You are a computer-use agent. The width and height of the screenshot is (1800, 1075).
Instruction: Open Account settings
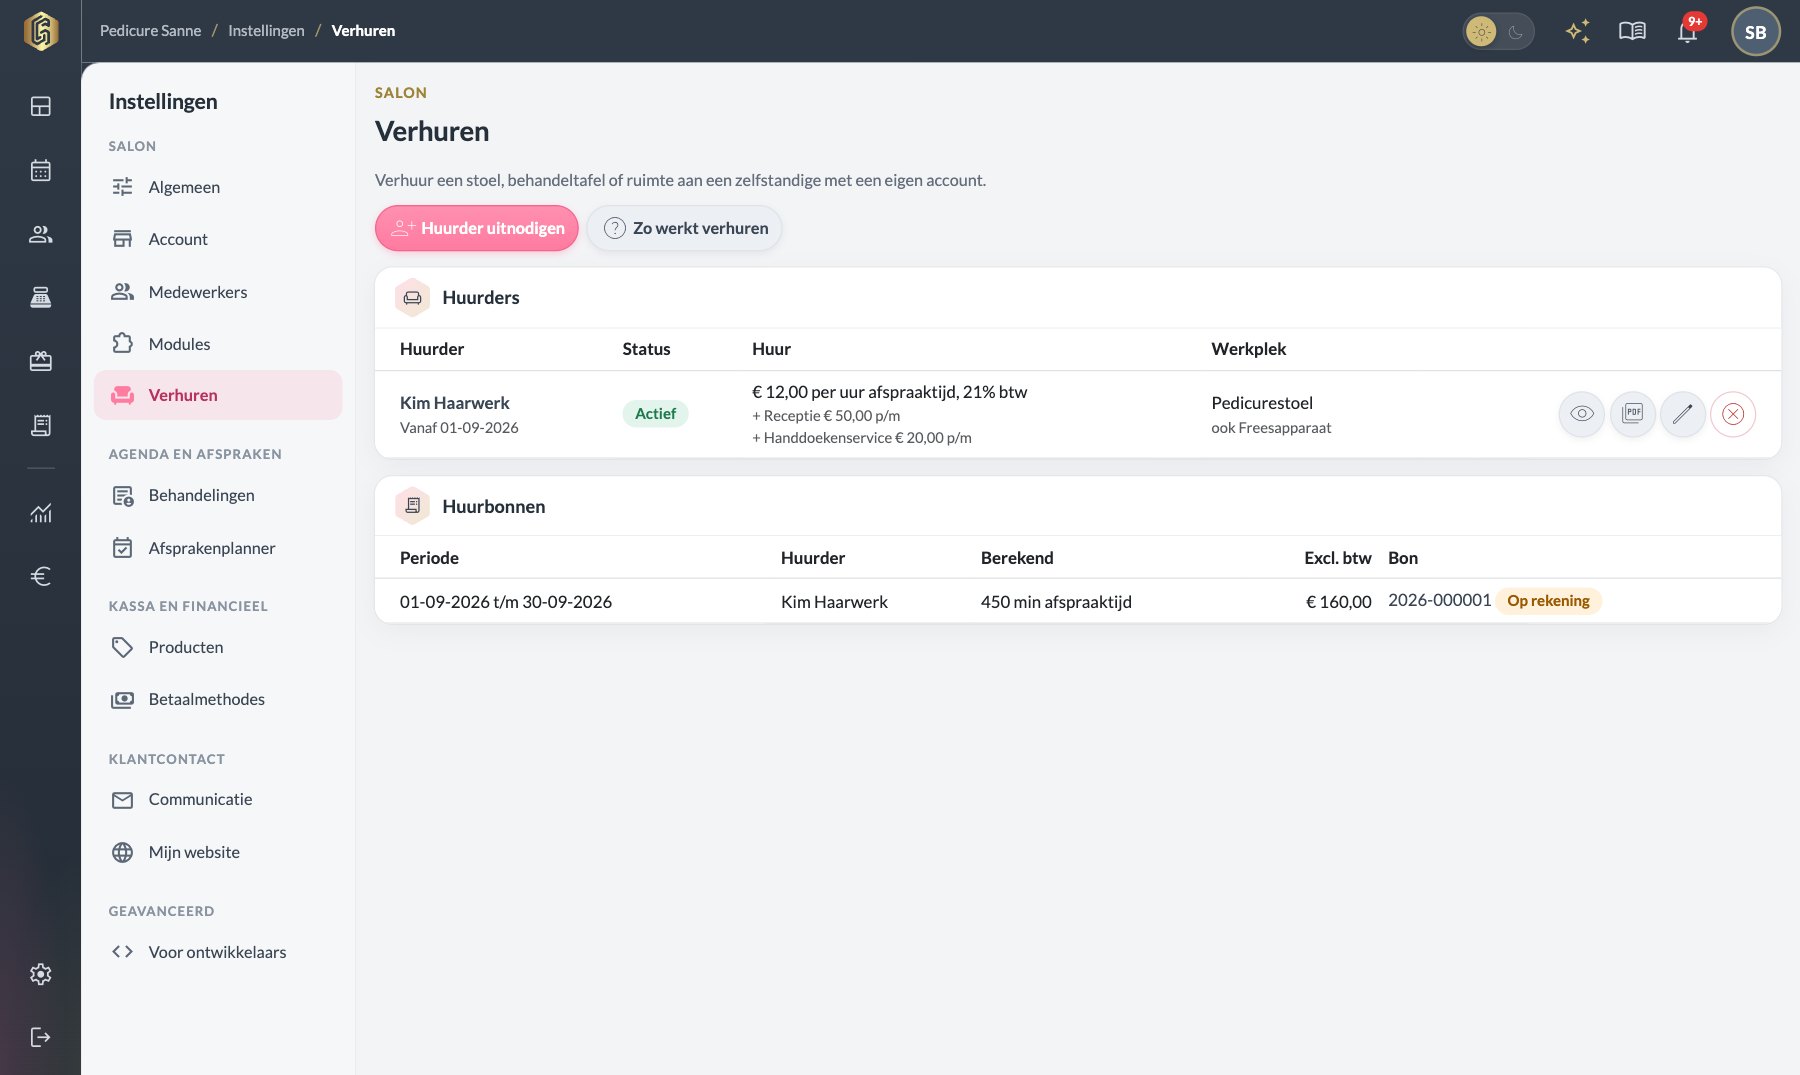click(x=218, y=239)
